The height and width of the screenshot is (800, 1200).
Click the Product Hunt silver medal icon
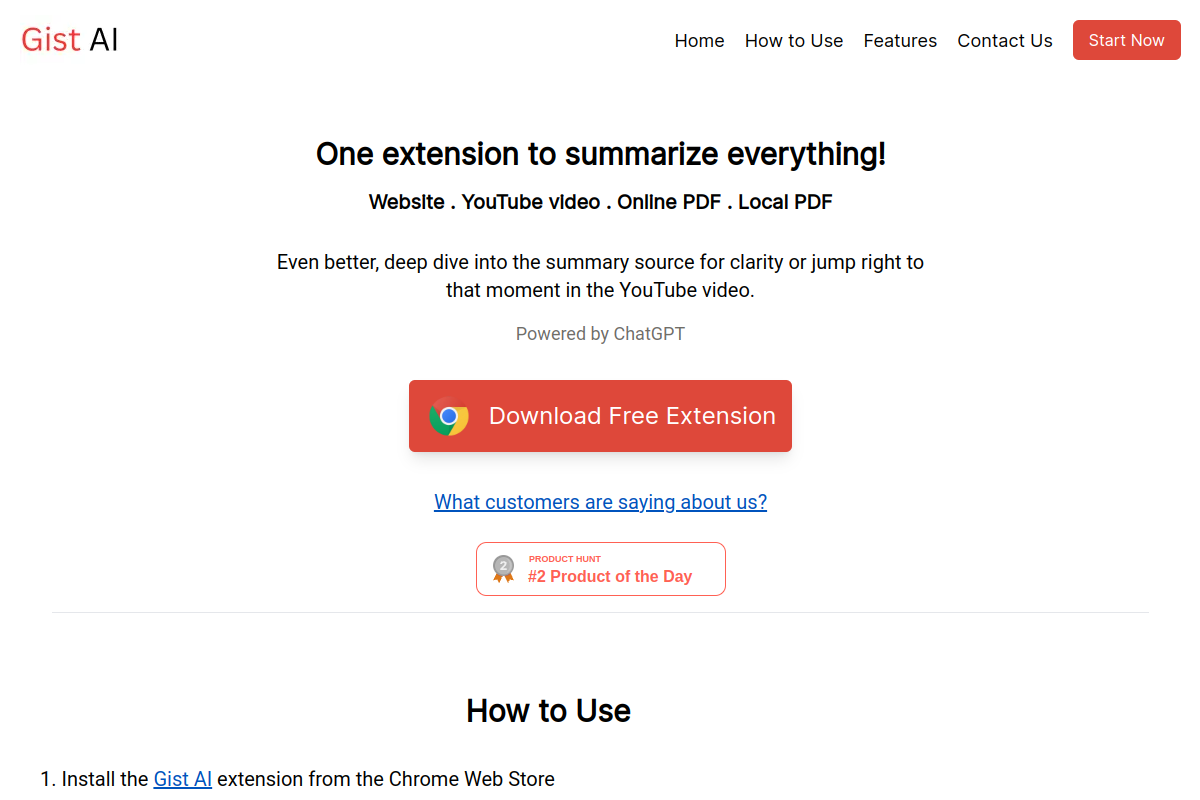click(x=503, y=569)
